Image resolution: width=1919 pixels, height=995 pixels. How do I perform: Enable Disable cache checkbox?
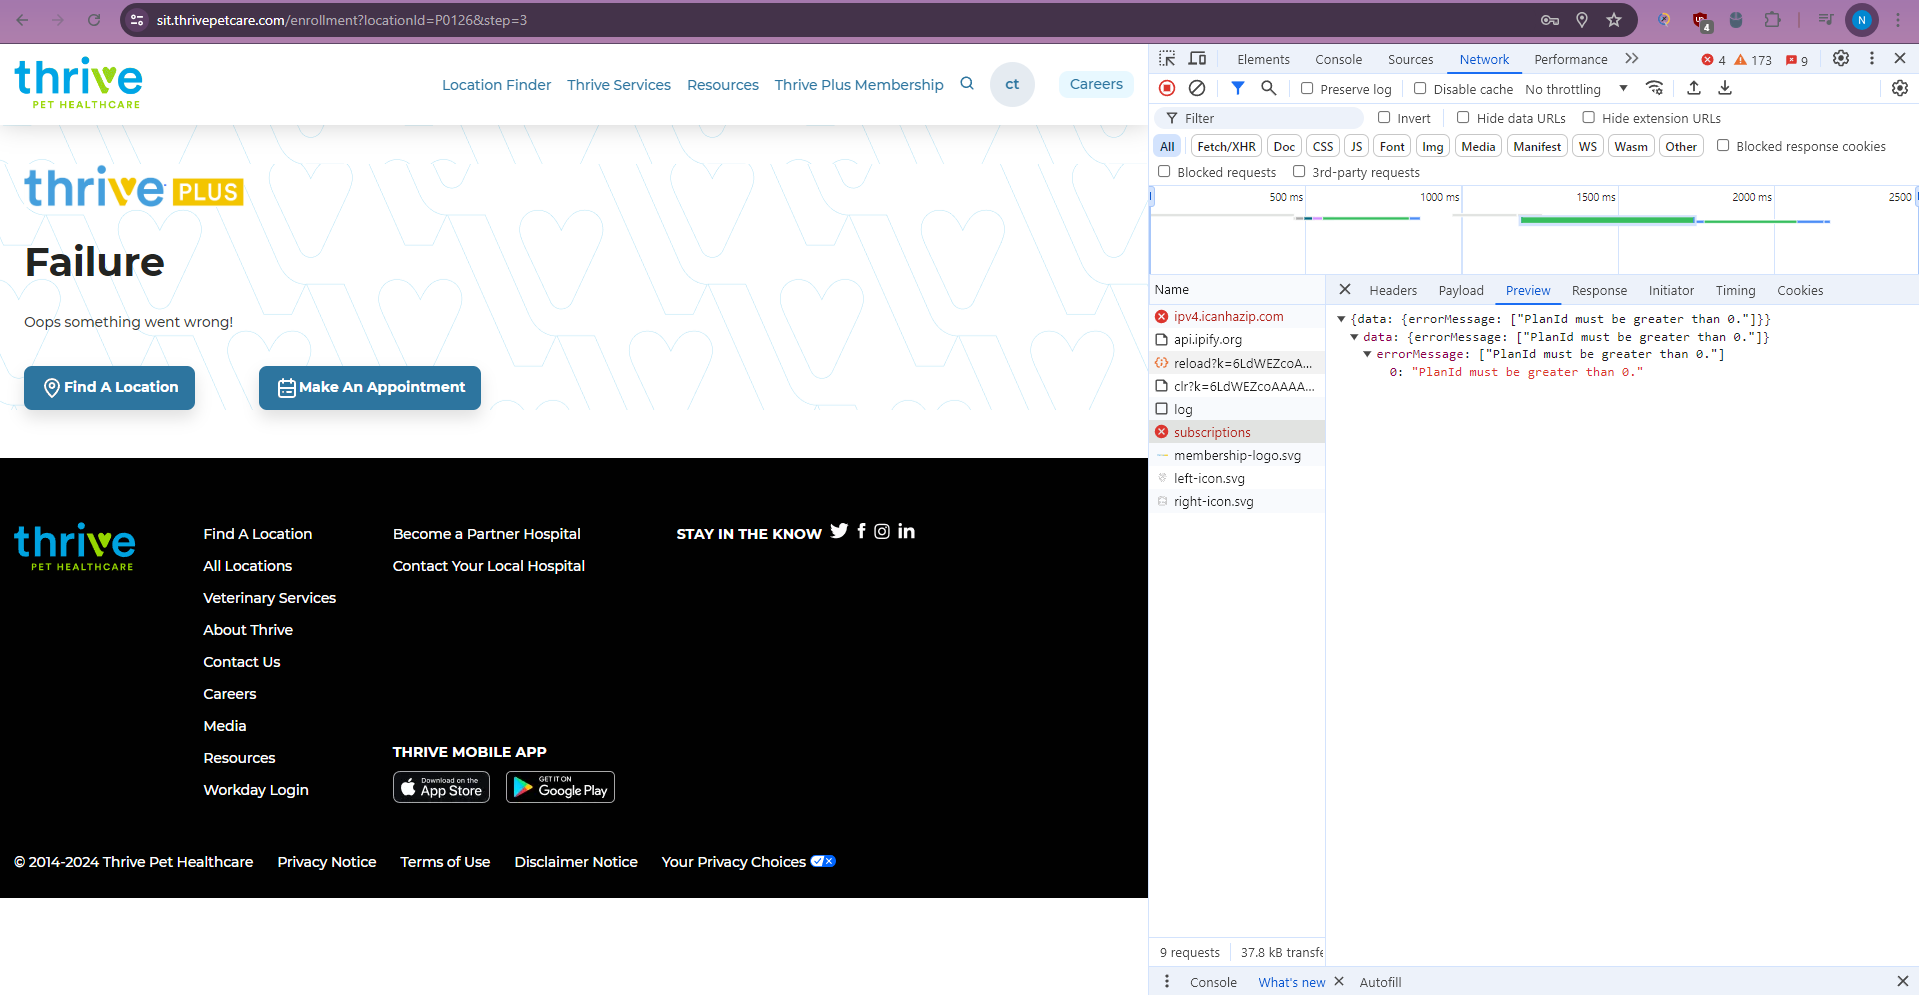point(1420,88)
